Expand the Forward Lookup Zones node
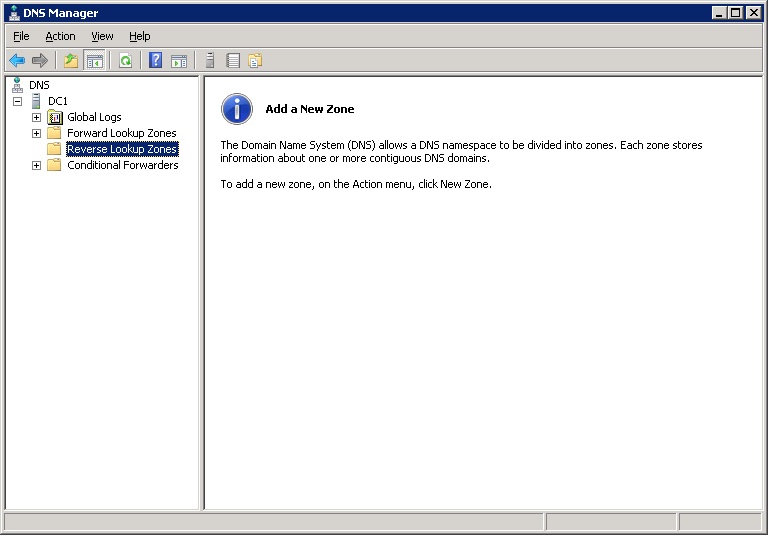Screen dimensions: 768x535 (36, 133)
